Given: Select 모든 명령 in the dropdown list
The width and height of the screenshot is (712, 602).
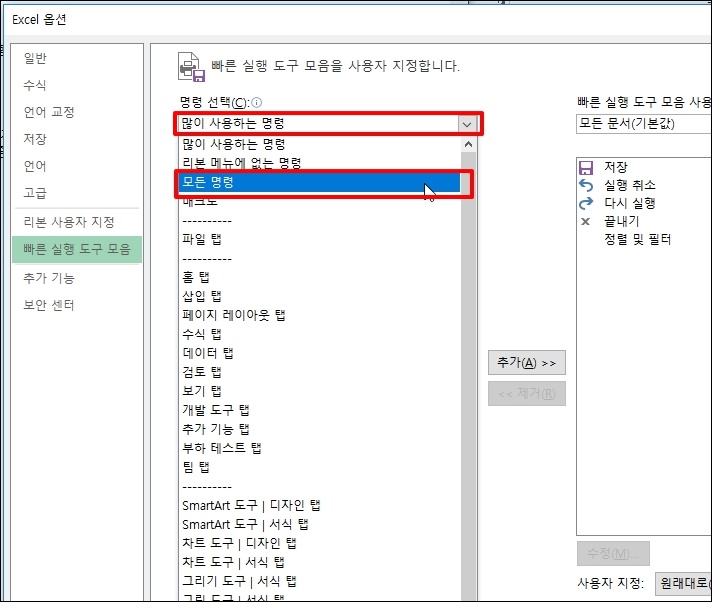Looking at the screenshot, I should coord(319,183).
